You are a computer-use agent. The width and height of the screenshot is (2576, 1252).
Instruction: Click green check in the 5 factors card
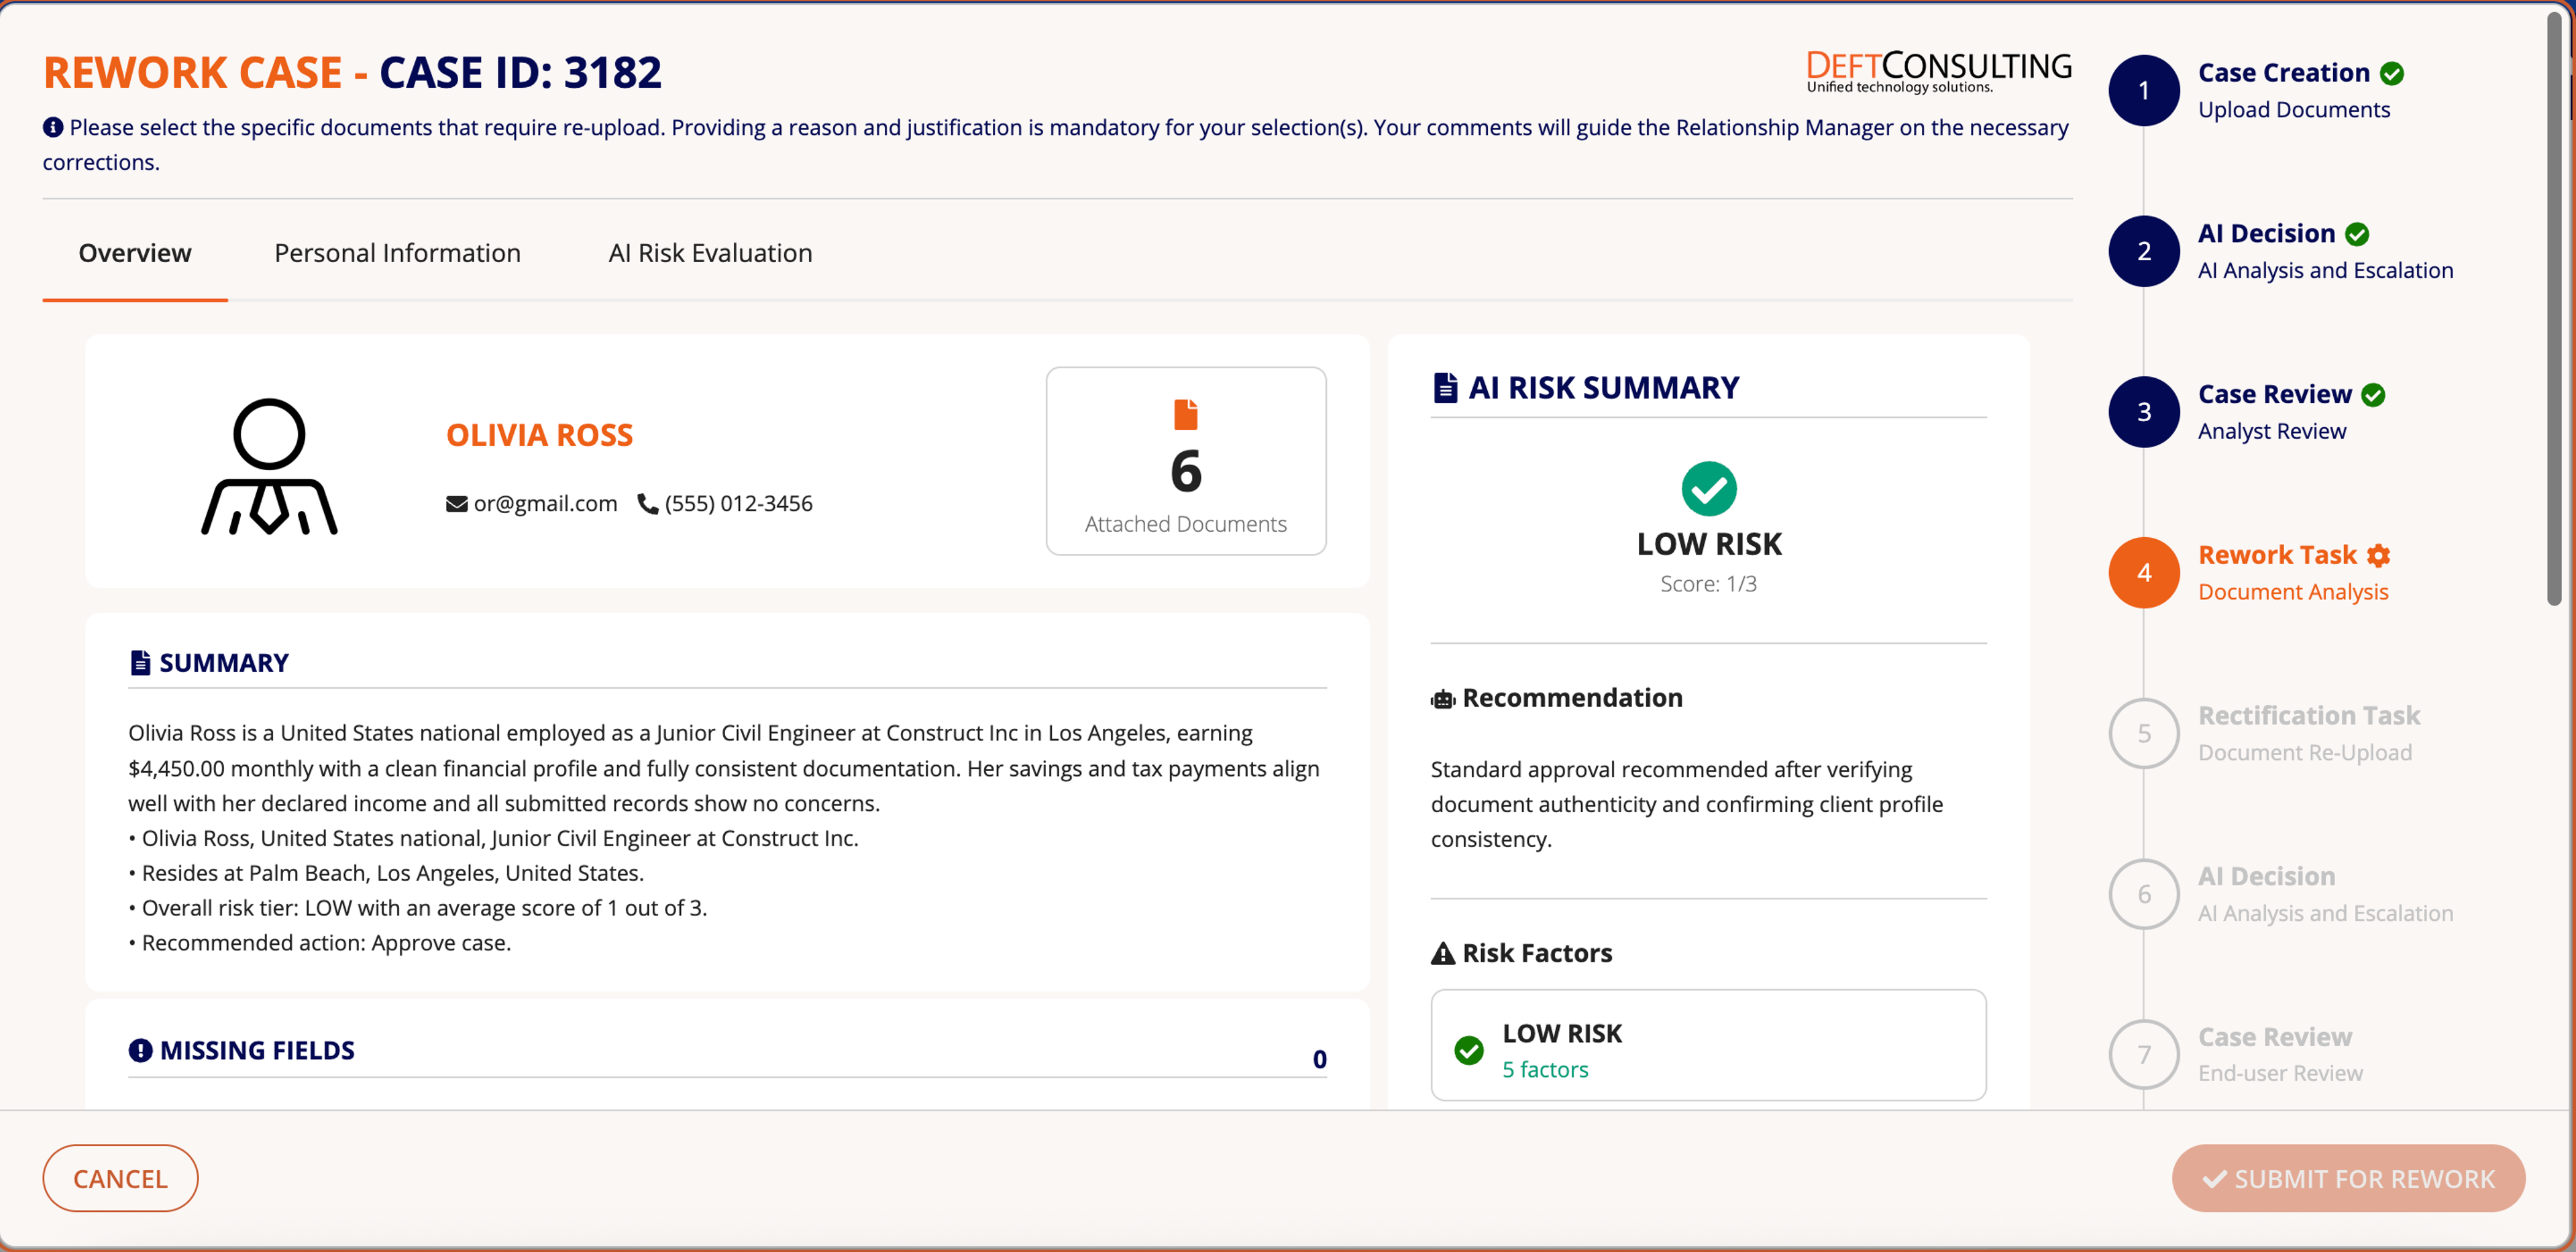tap(1469, 1050)
